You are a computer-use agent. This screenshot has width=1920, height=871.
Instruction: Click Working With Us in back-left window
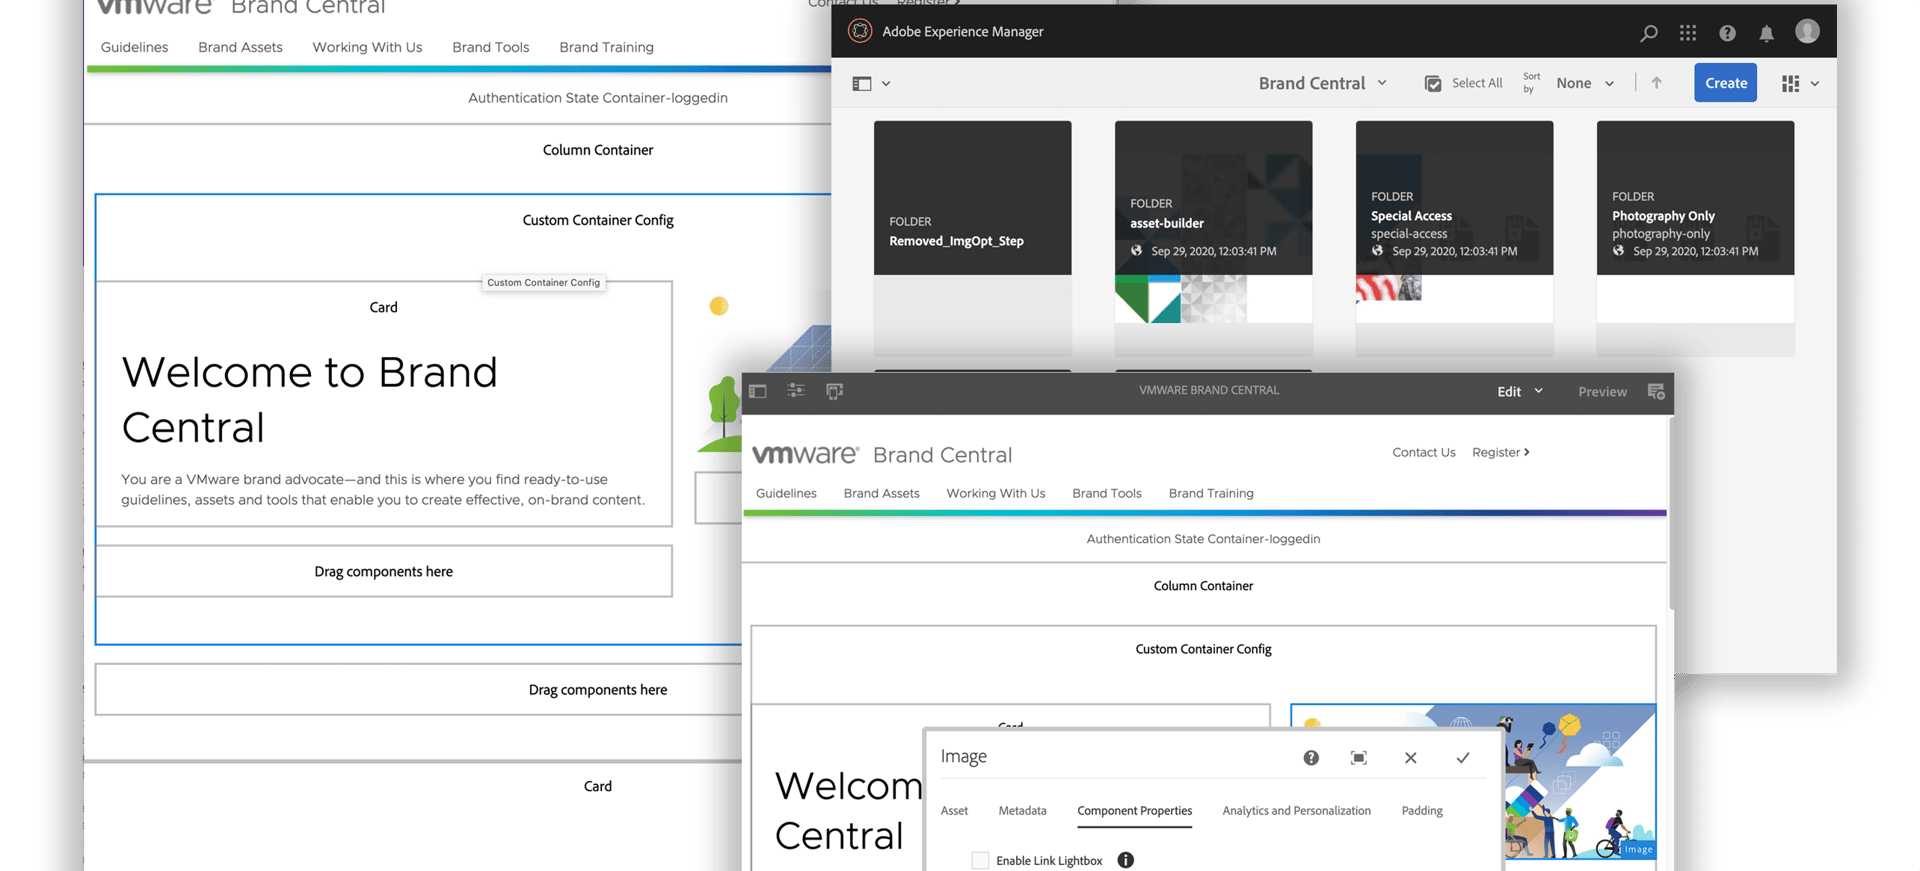coord(367,47)
